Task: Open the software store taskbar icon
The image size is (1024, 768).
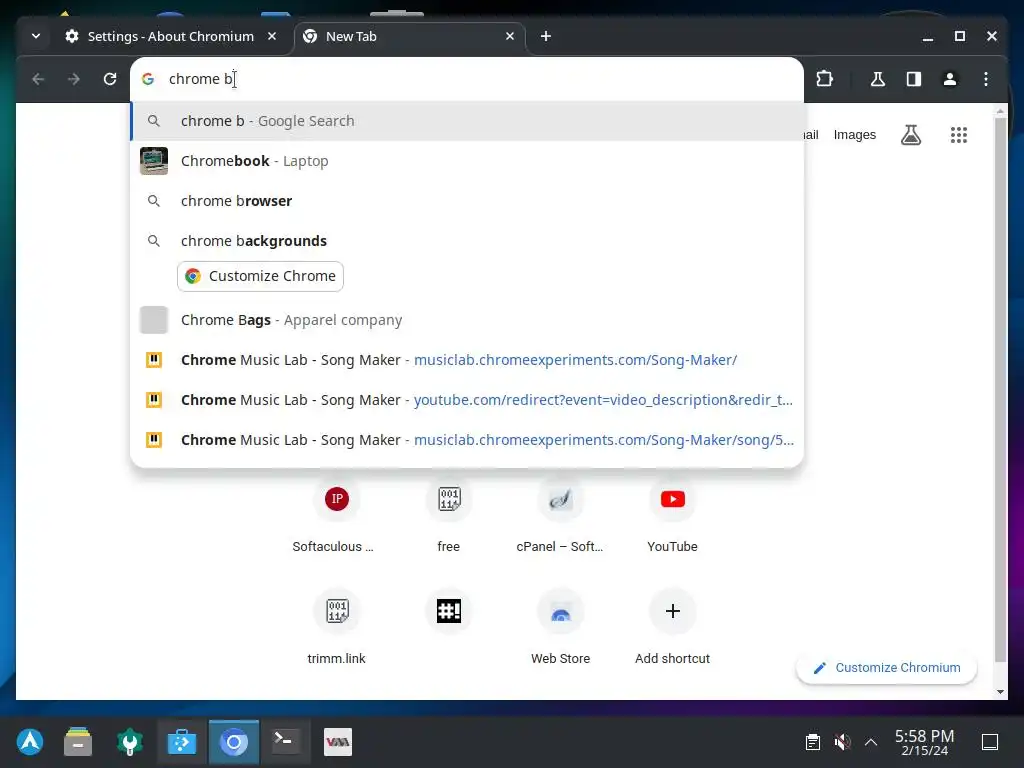Action: (x=182, y=742)
